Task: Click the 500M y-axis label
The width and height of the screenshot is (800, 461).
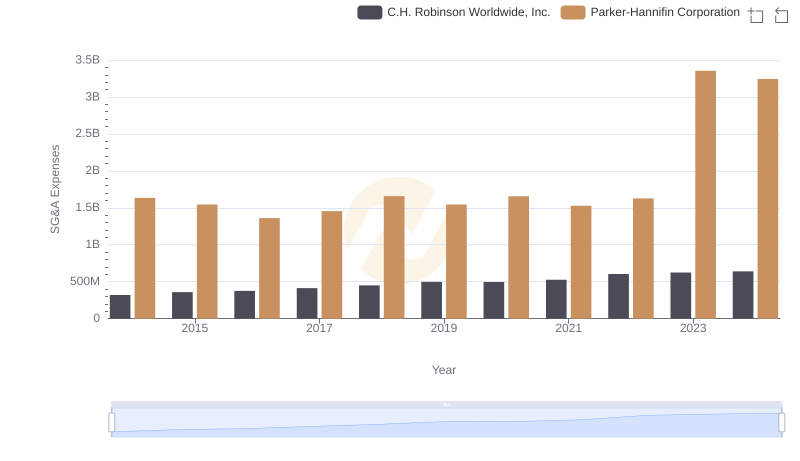Action: pos(85,281)
